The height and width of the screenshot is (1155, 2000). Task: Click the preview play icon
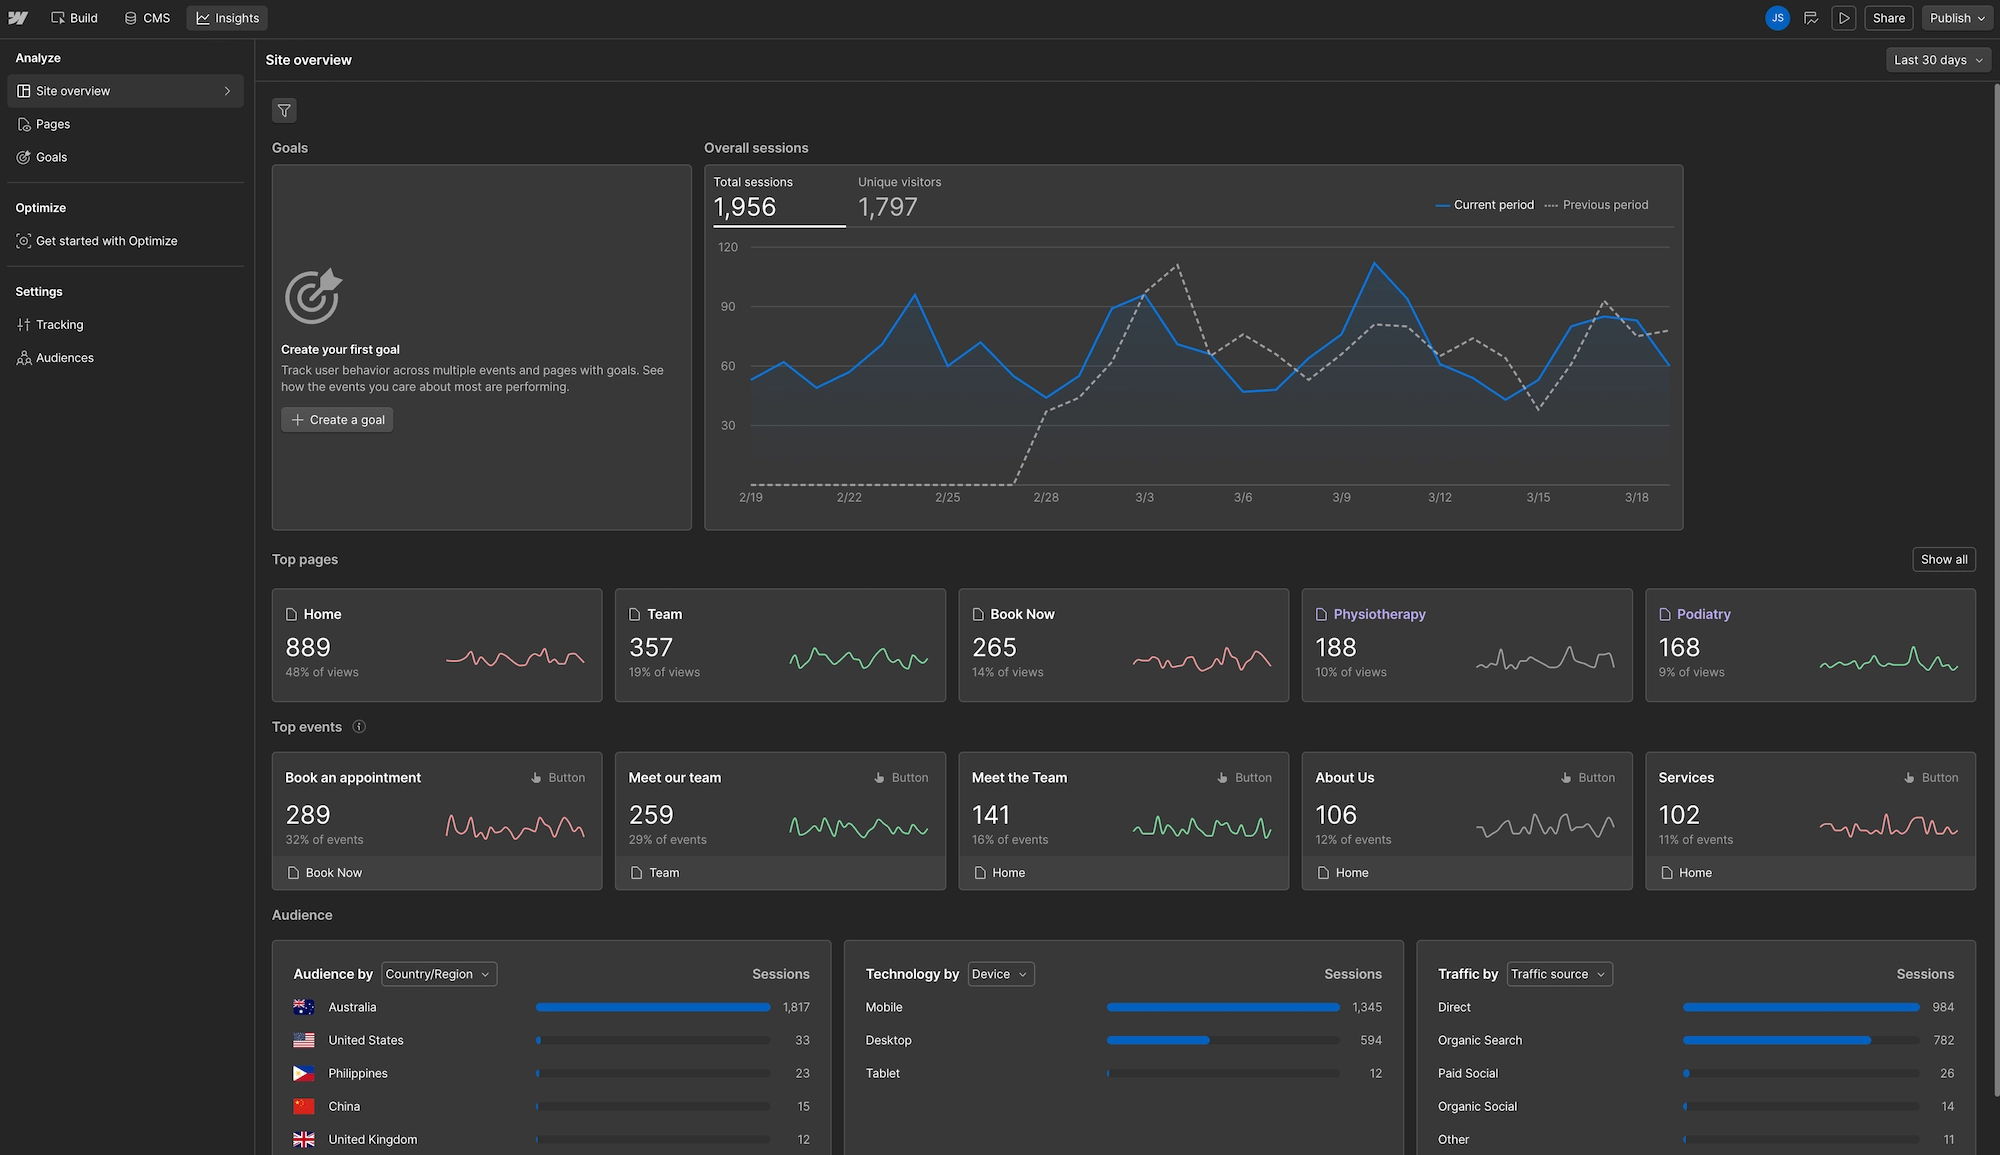(1844, 18)
